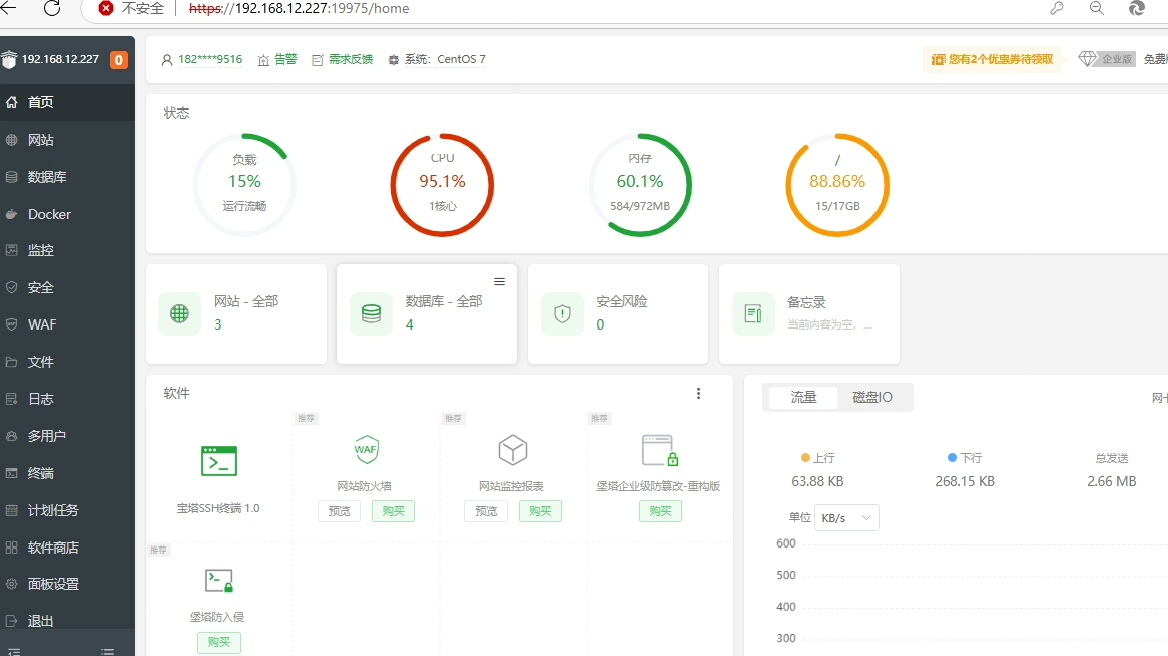Image resolution: width=1168 pixels, height=656 pixels.
Task: Click the 计划任务 schedule icon in sidebar
Action: 11,510
